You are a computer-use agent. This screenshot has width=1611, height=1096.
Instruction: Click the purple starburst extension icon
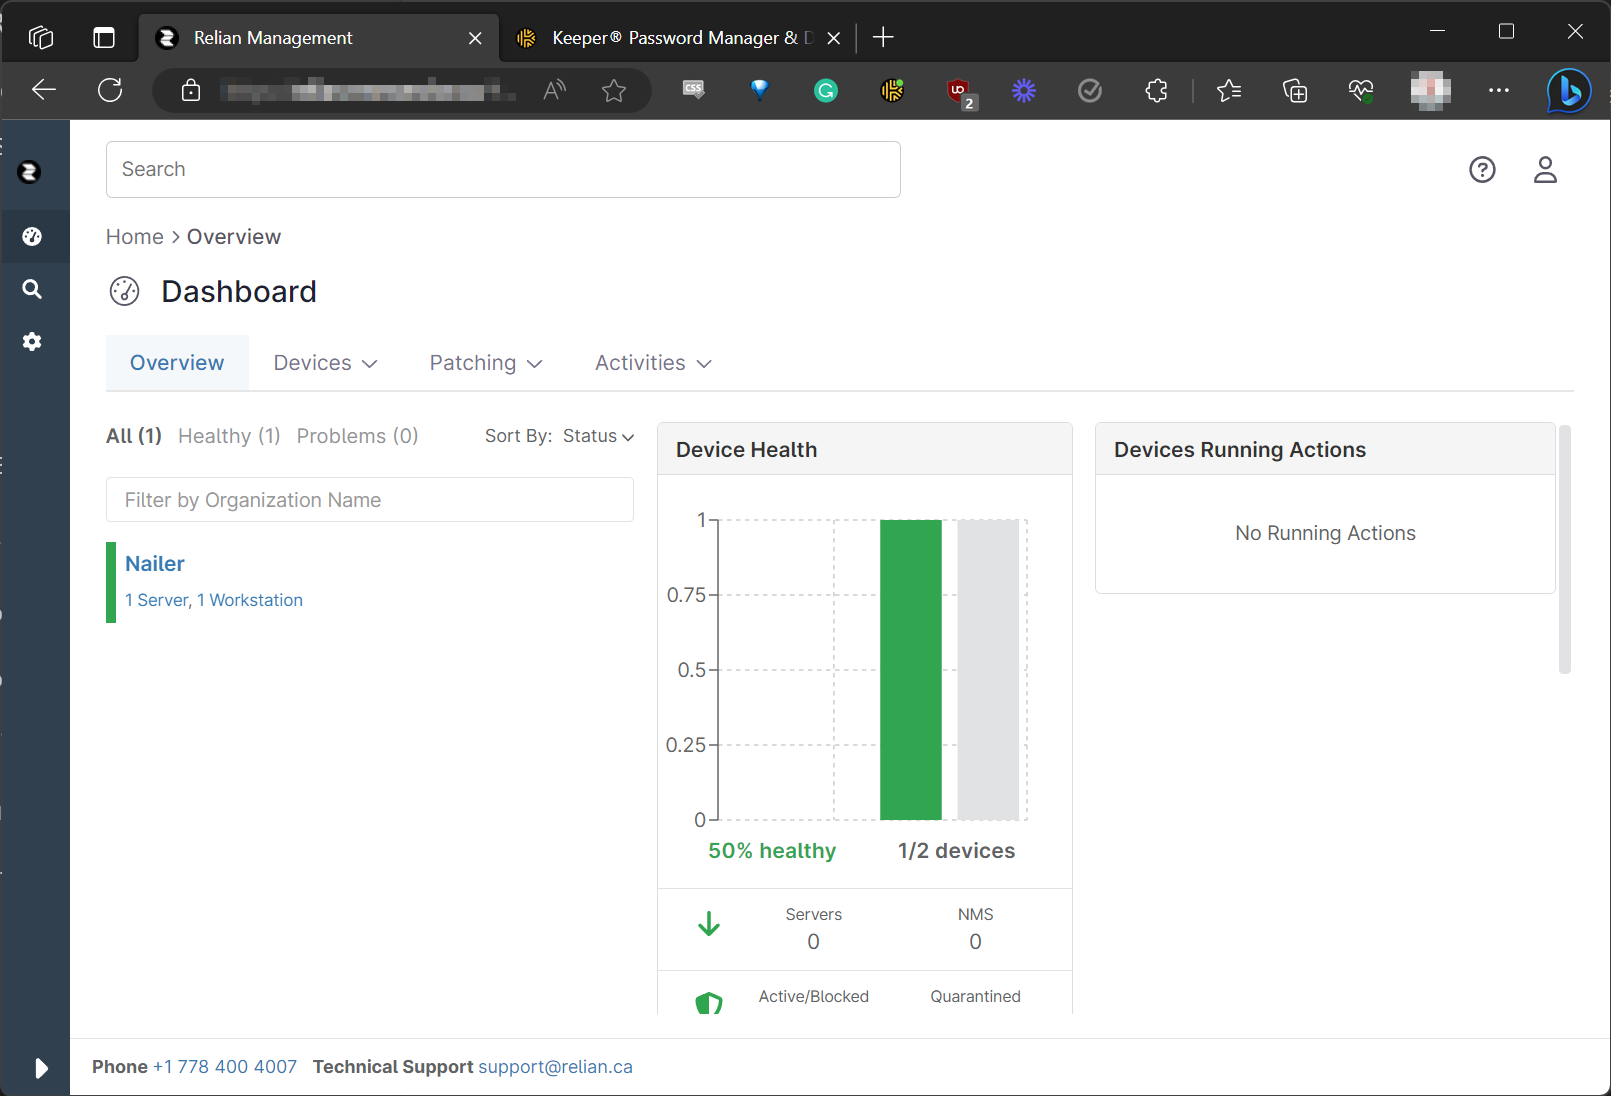(1024, 91)
